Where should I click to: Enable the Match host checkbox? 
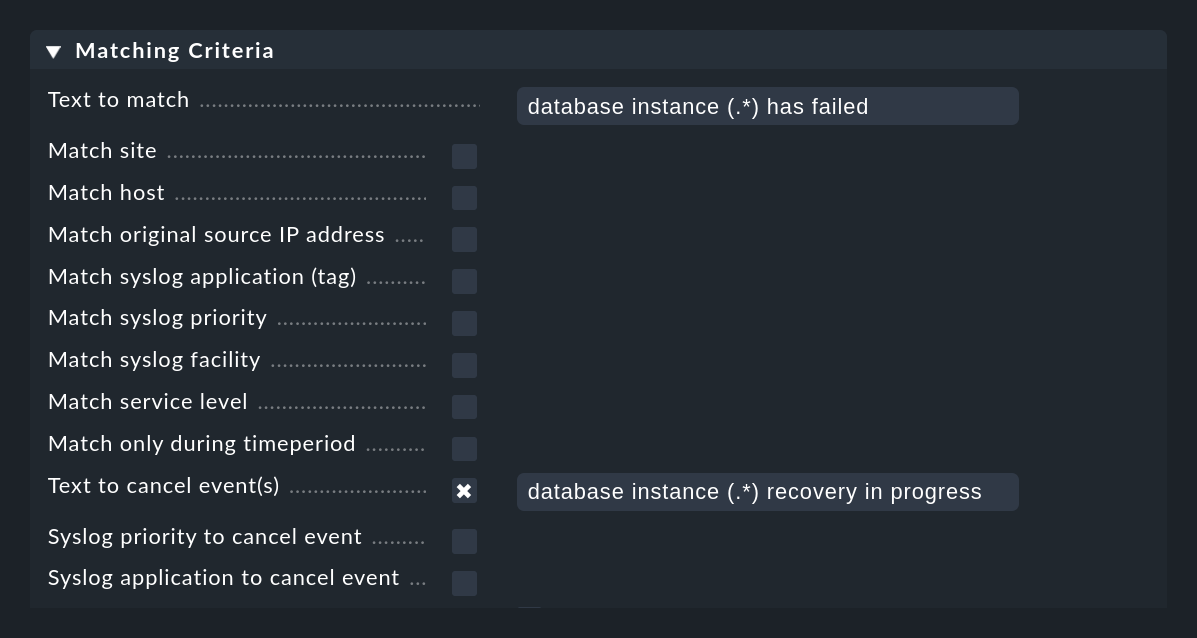[x=464, y=198]
